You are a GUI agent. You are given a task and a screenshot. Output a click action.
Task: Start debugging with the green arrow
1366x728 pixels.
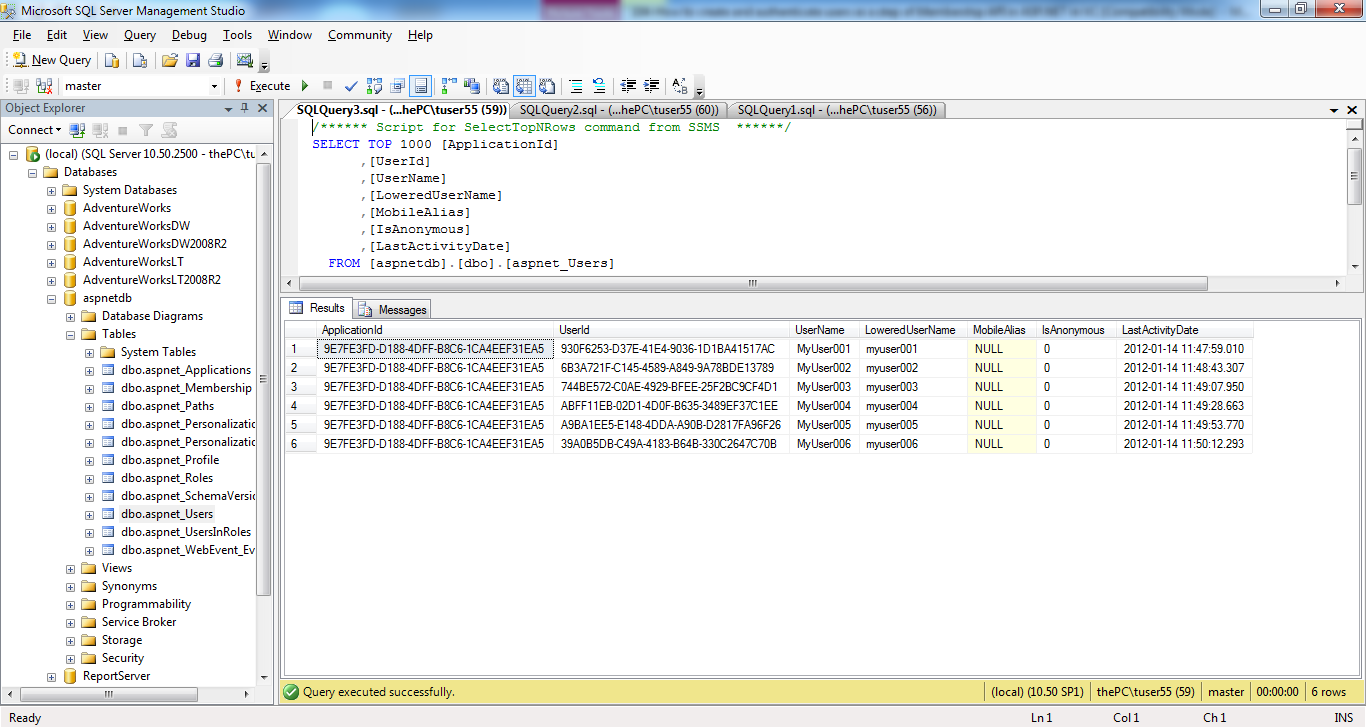pyautogui.click(x=304, y=86)
